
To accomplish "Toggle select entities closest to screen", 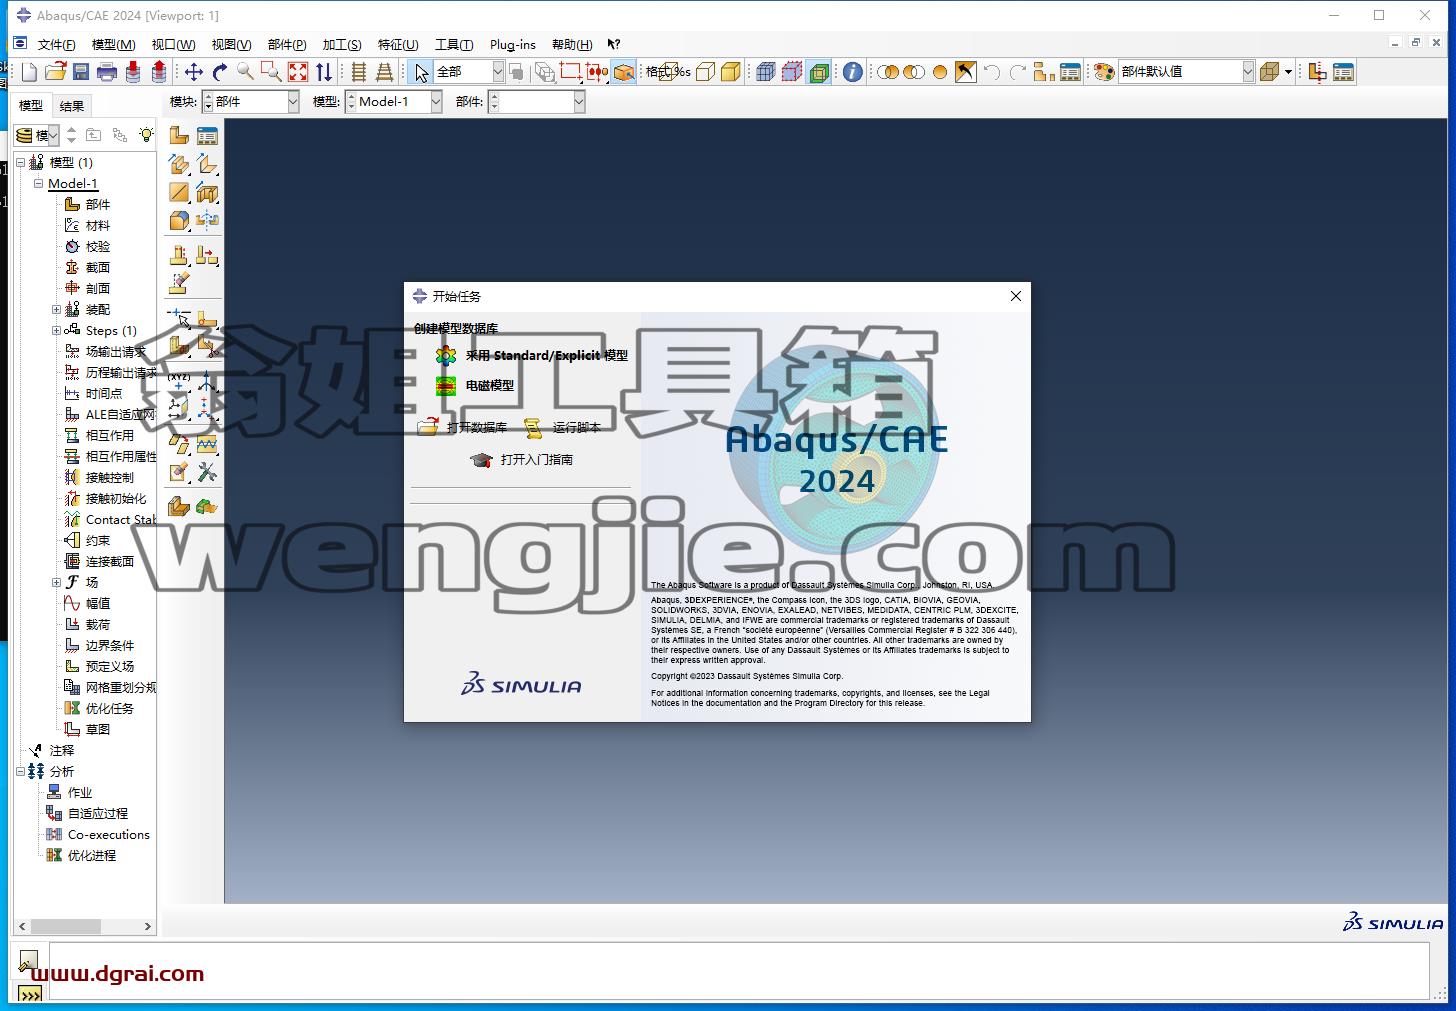I will (x=623, y=72).
